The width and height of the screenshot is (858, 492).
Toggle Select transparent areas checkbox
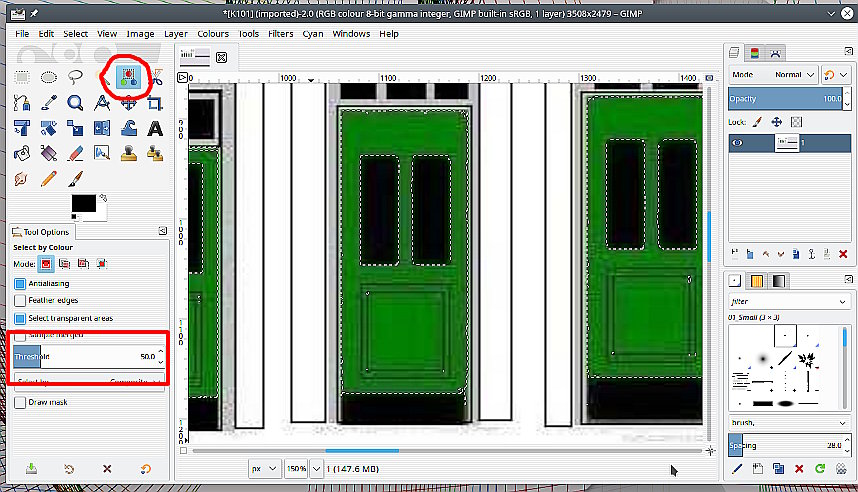tap(20, 318)
